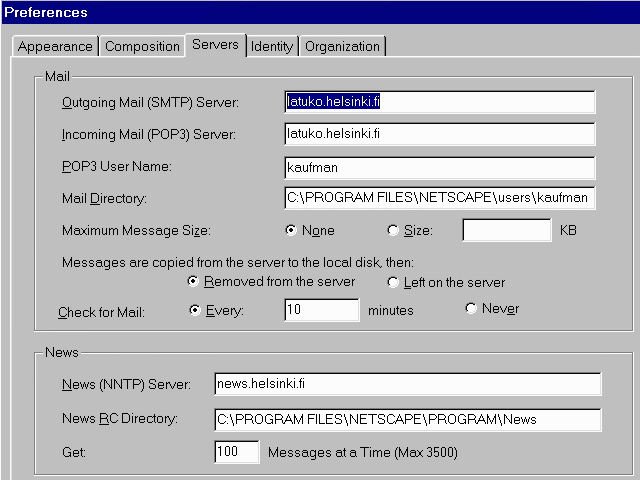Viewport: 640px width, 480px height.
Task: Select the Servers tab
Action: [x=215, y=45]
